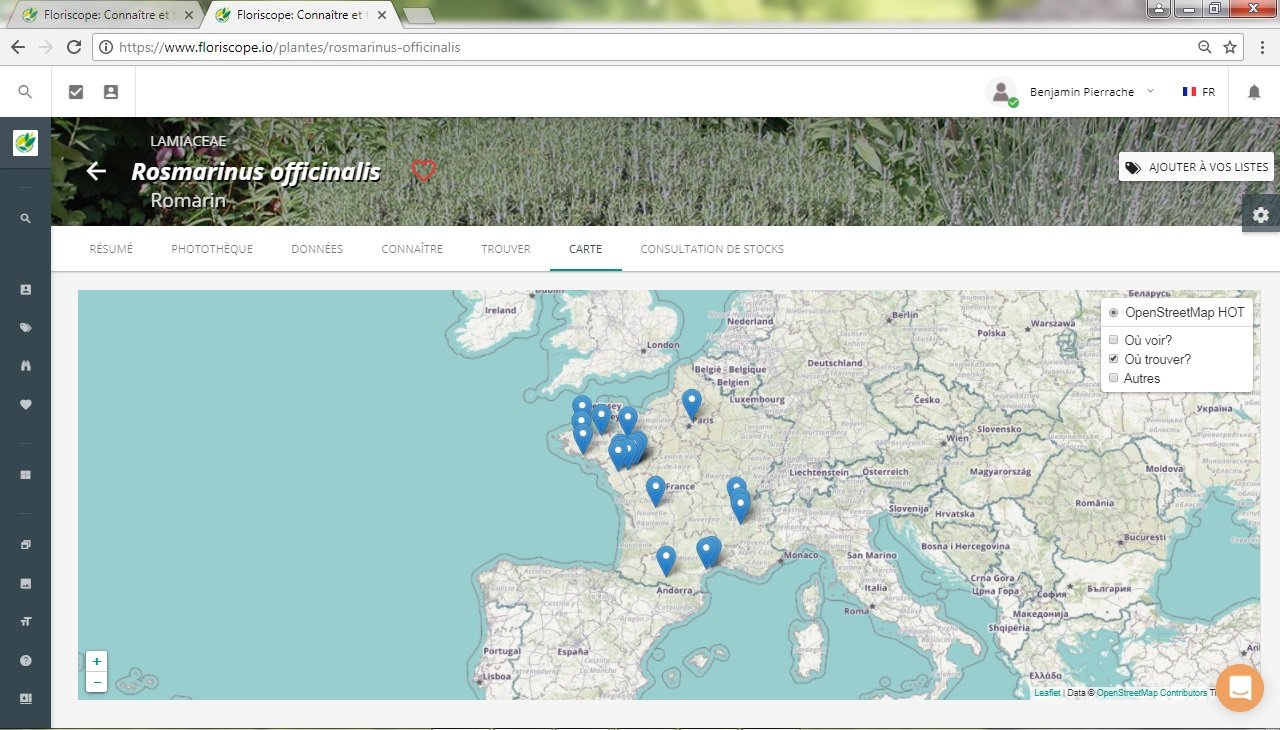Uncheck the "Où trouver?" layer checkbox
This screenshot has width=1280, height=730.
1114,359
